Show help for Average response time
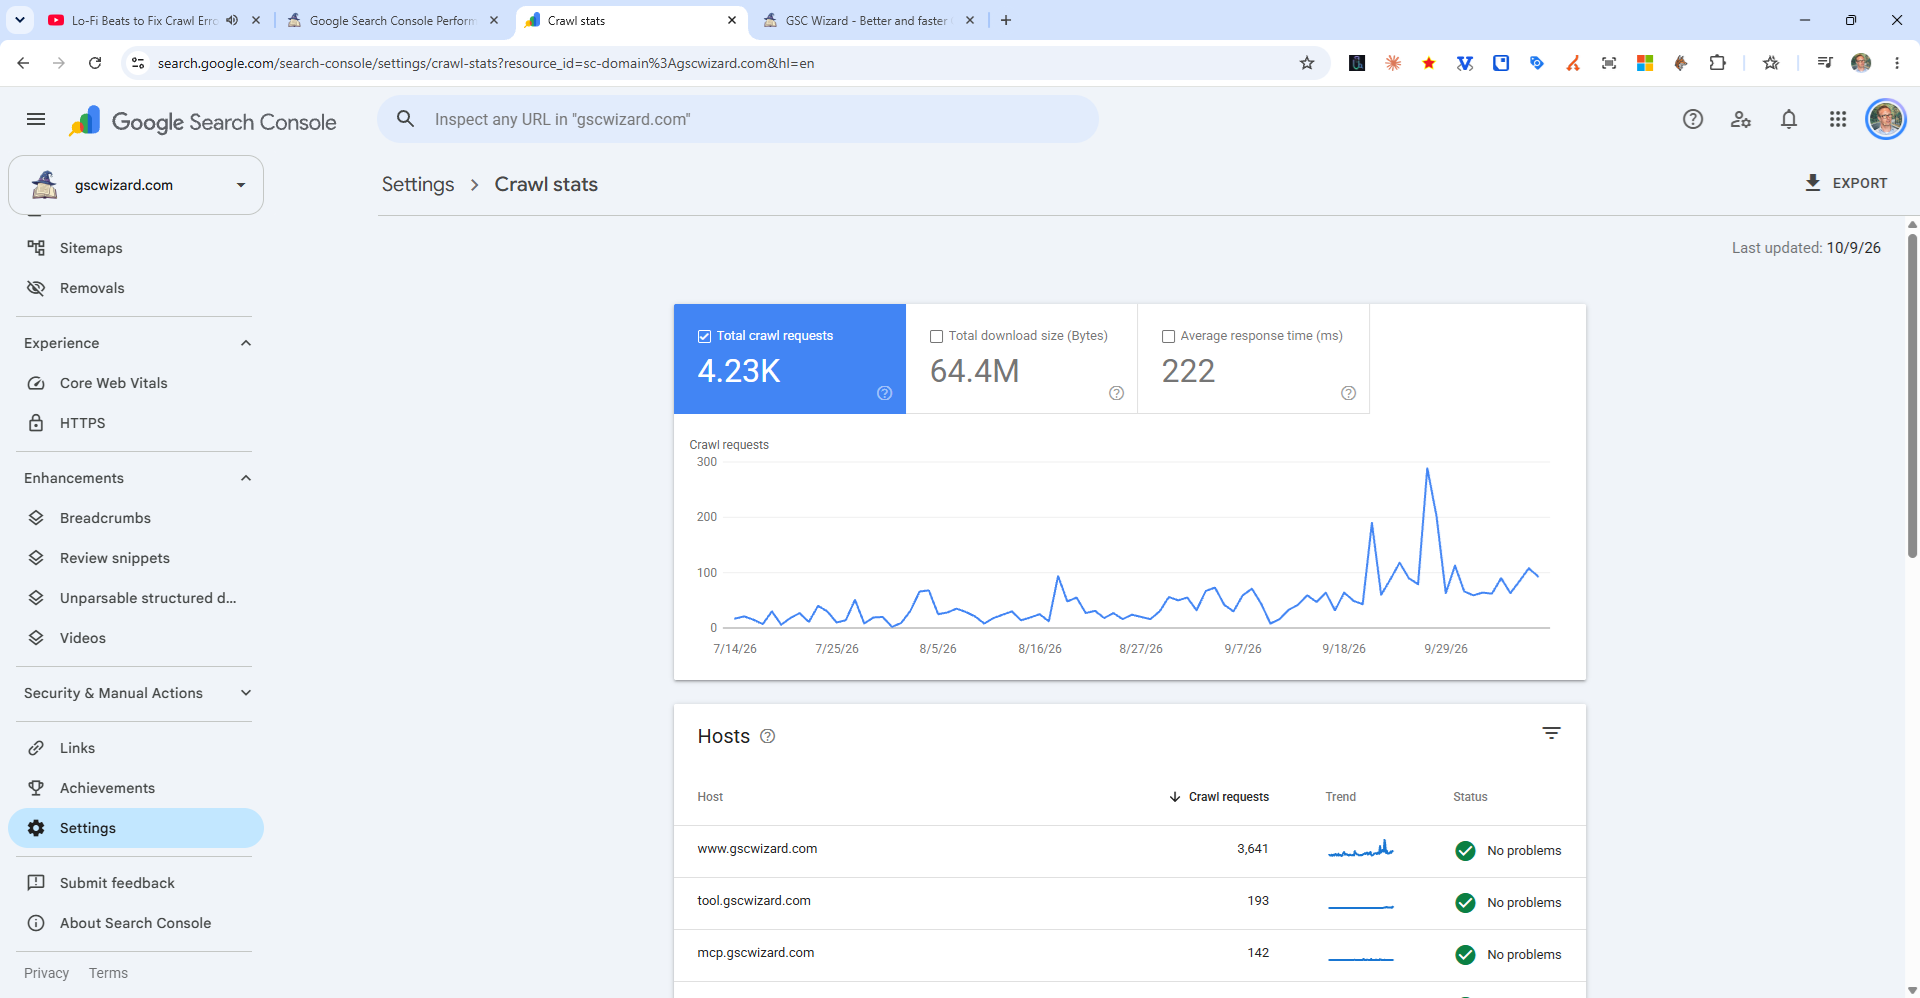1920x998 pixels. click(x=1349, y=393)
